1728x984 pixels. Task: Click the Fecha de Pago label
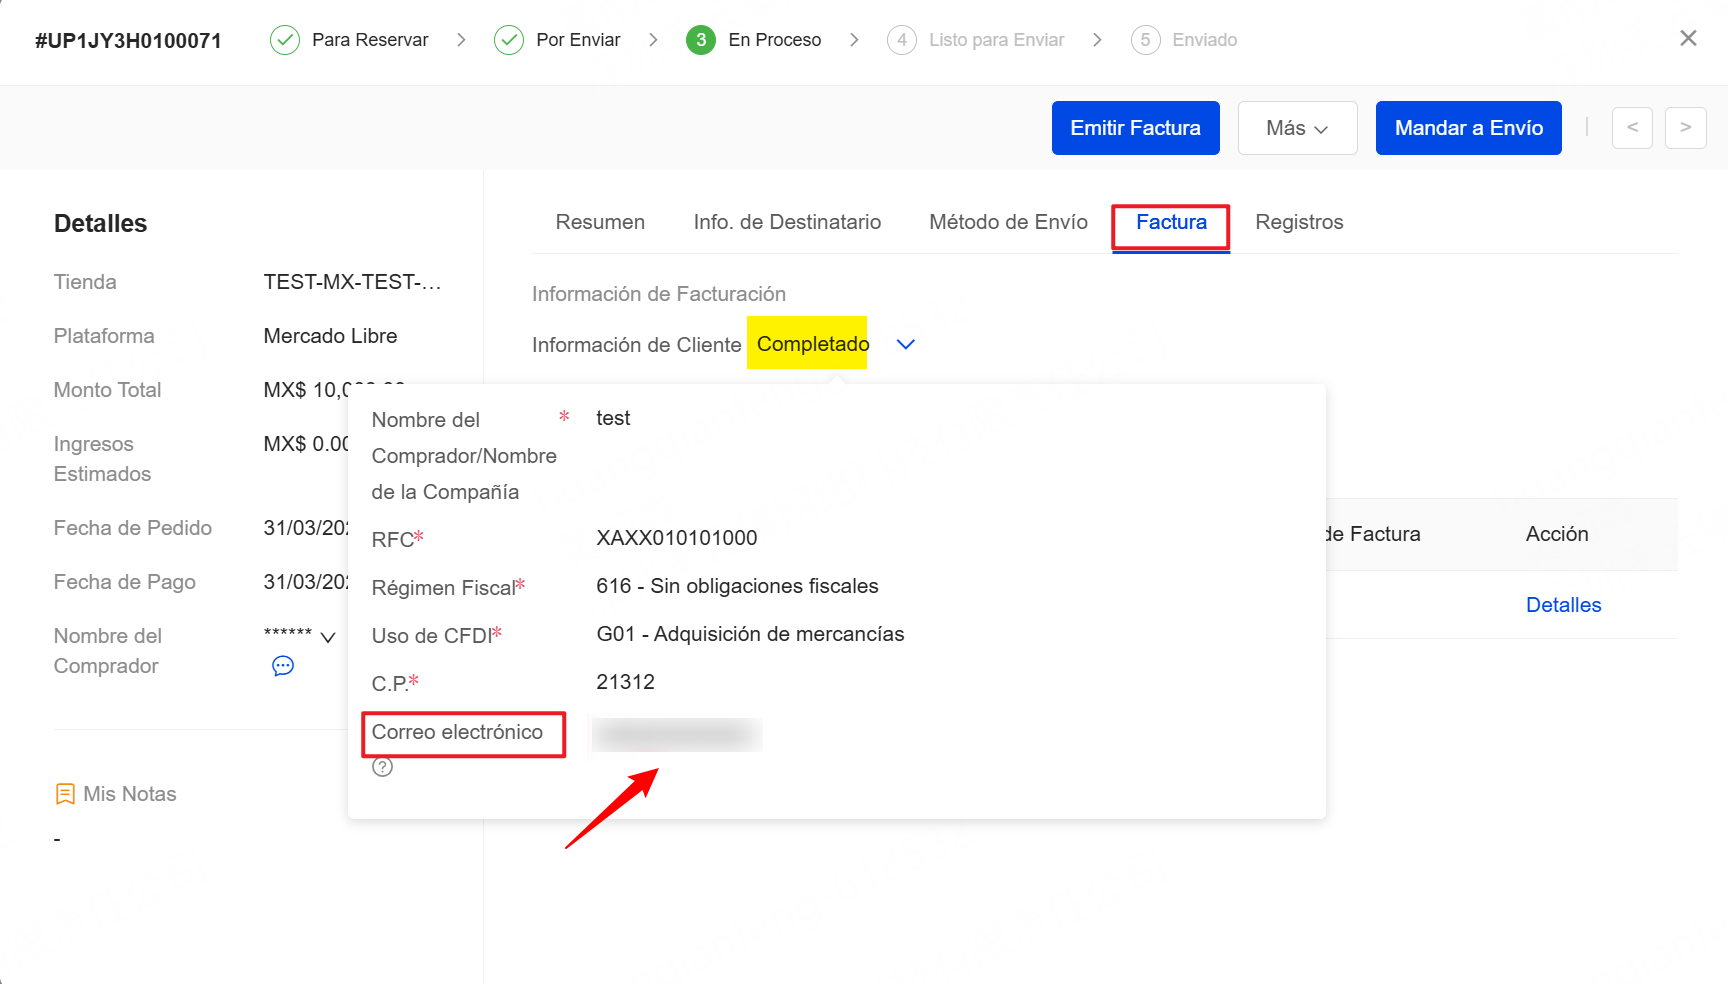(x=124, y=582)
